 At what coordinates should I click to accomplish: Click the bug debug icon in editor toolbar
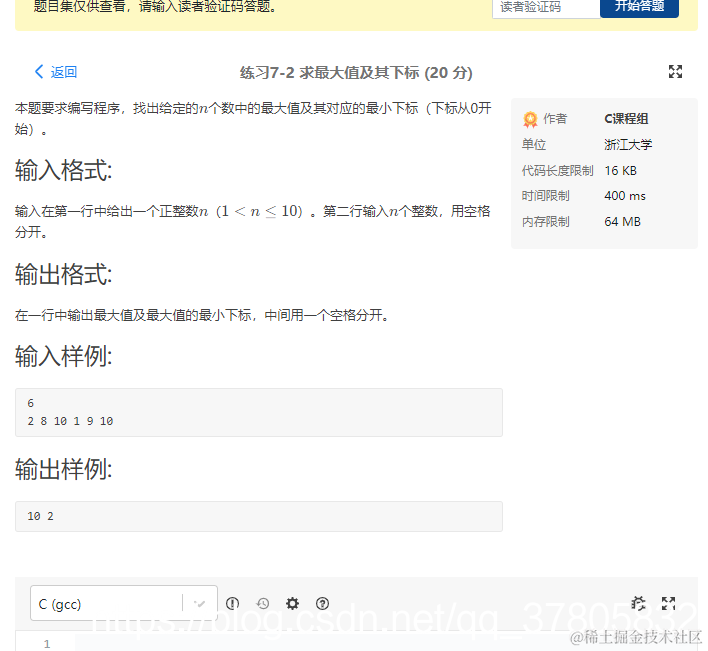(x=638, y=603)
